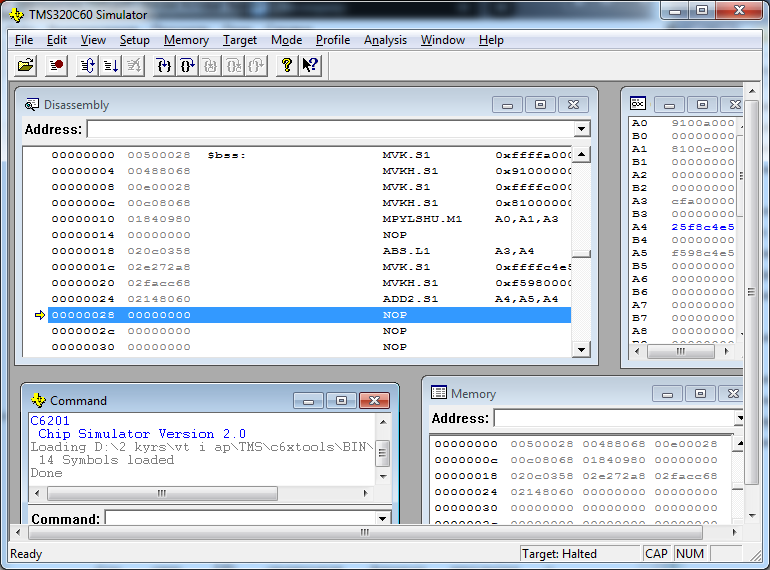Click the Memory Address input field

[614, 418]
